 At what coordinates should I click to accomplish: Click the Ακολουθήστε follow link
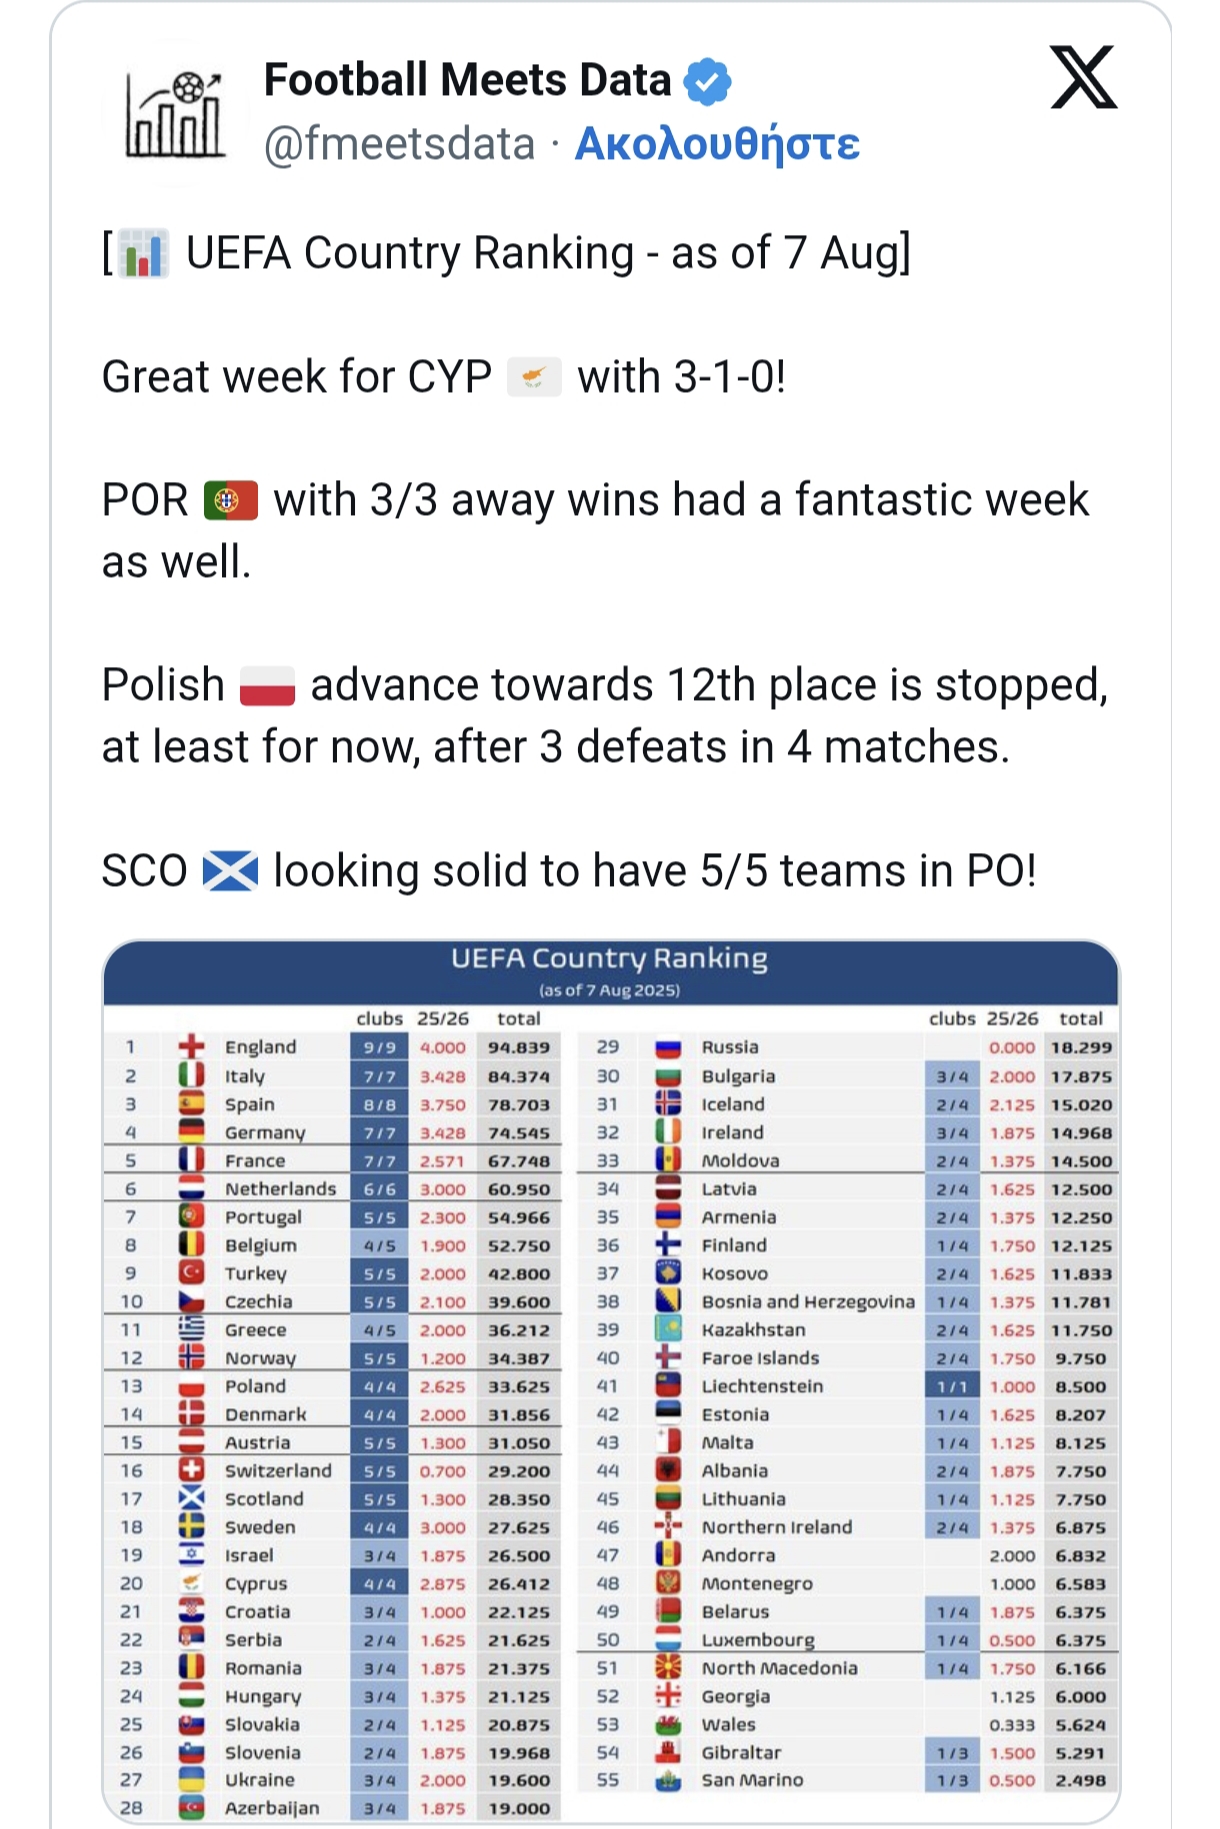pyautogui.click(x=717, y=143)
